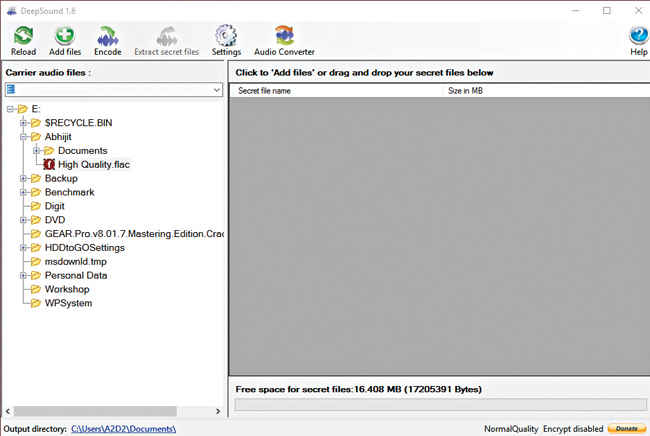The height and width of the screenshot is (436, 650).
Task: Select the Personal Data folder name
Action: tap(76, 276)
